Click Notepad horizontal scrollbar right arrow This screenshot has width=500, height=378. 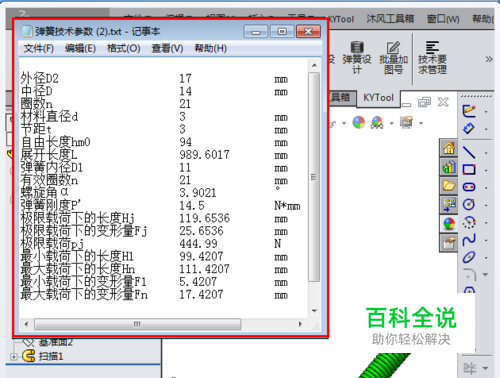pos(300,324)
